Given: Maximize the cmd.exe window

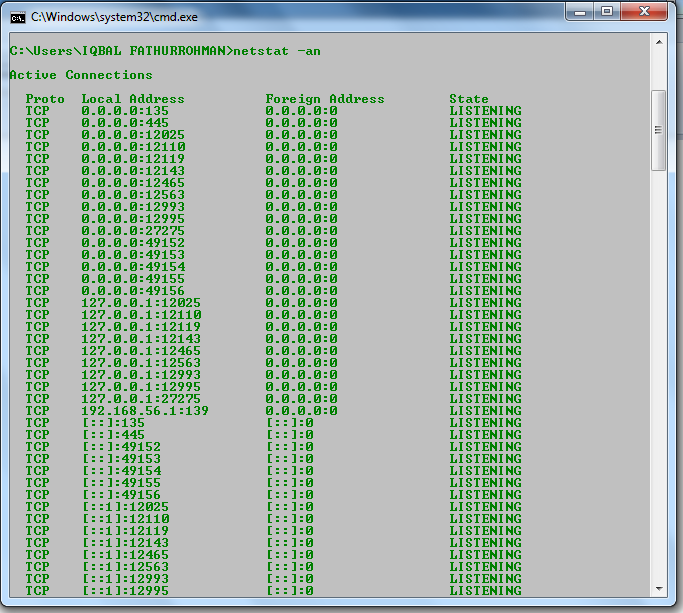Looking at the screenshot, I should pos(607,12).
